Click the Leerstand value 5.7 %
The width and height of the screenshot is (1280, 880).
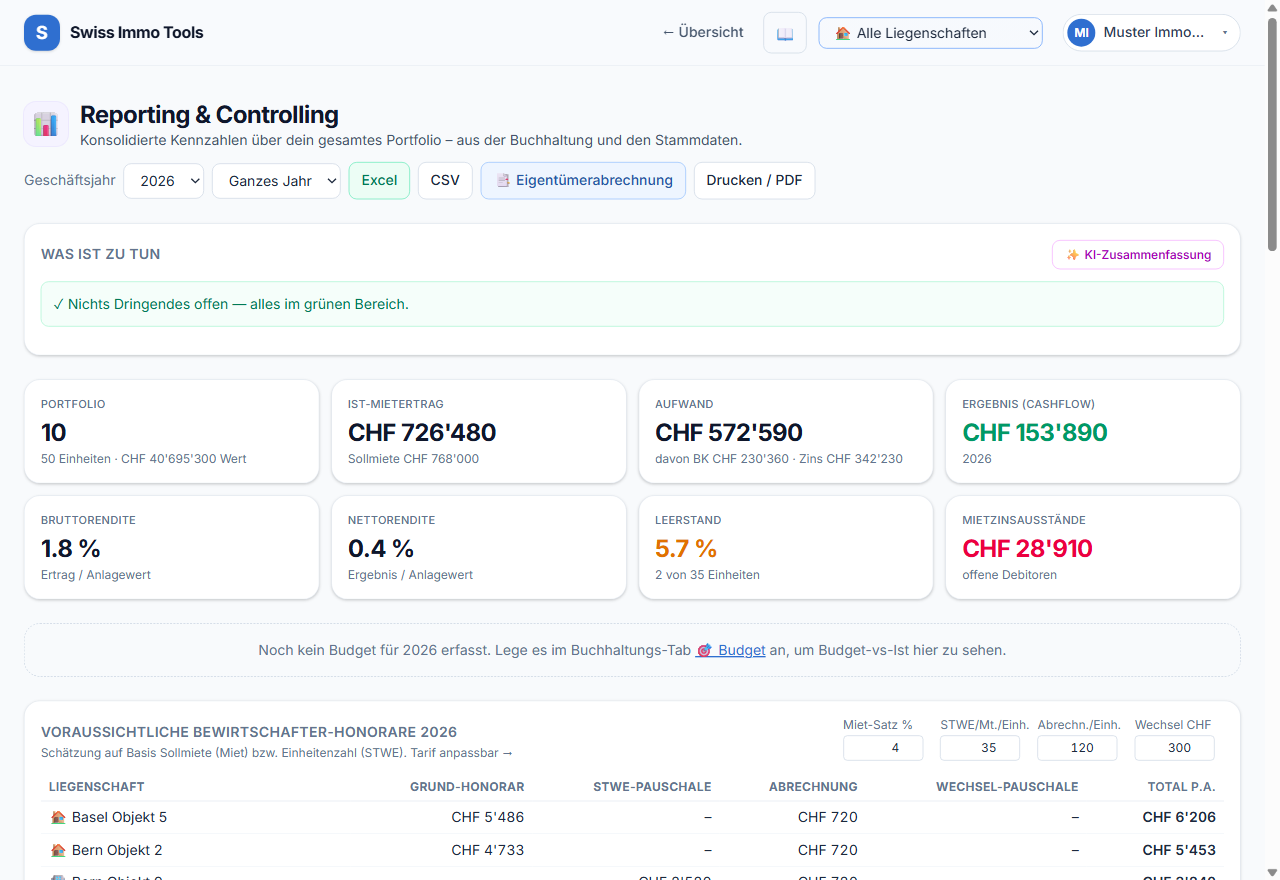[686, 549]
